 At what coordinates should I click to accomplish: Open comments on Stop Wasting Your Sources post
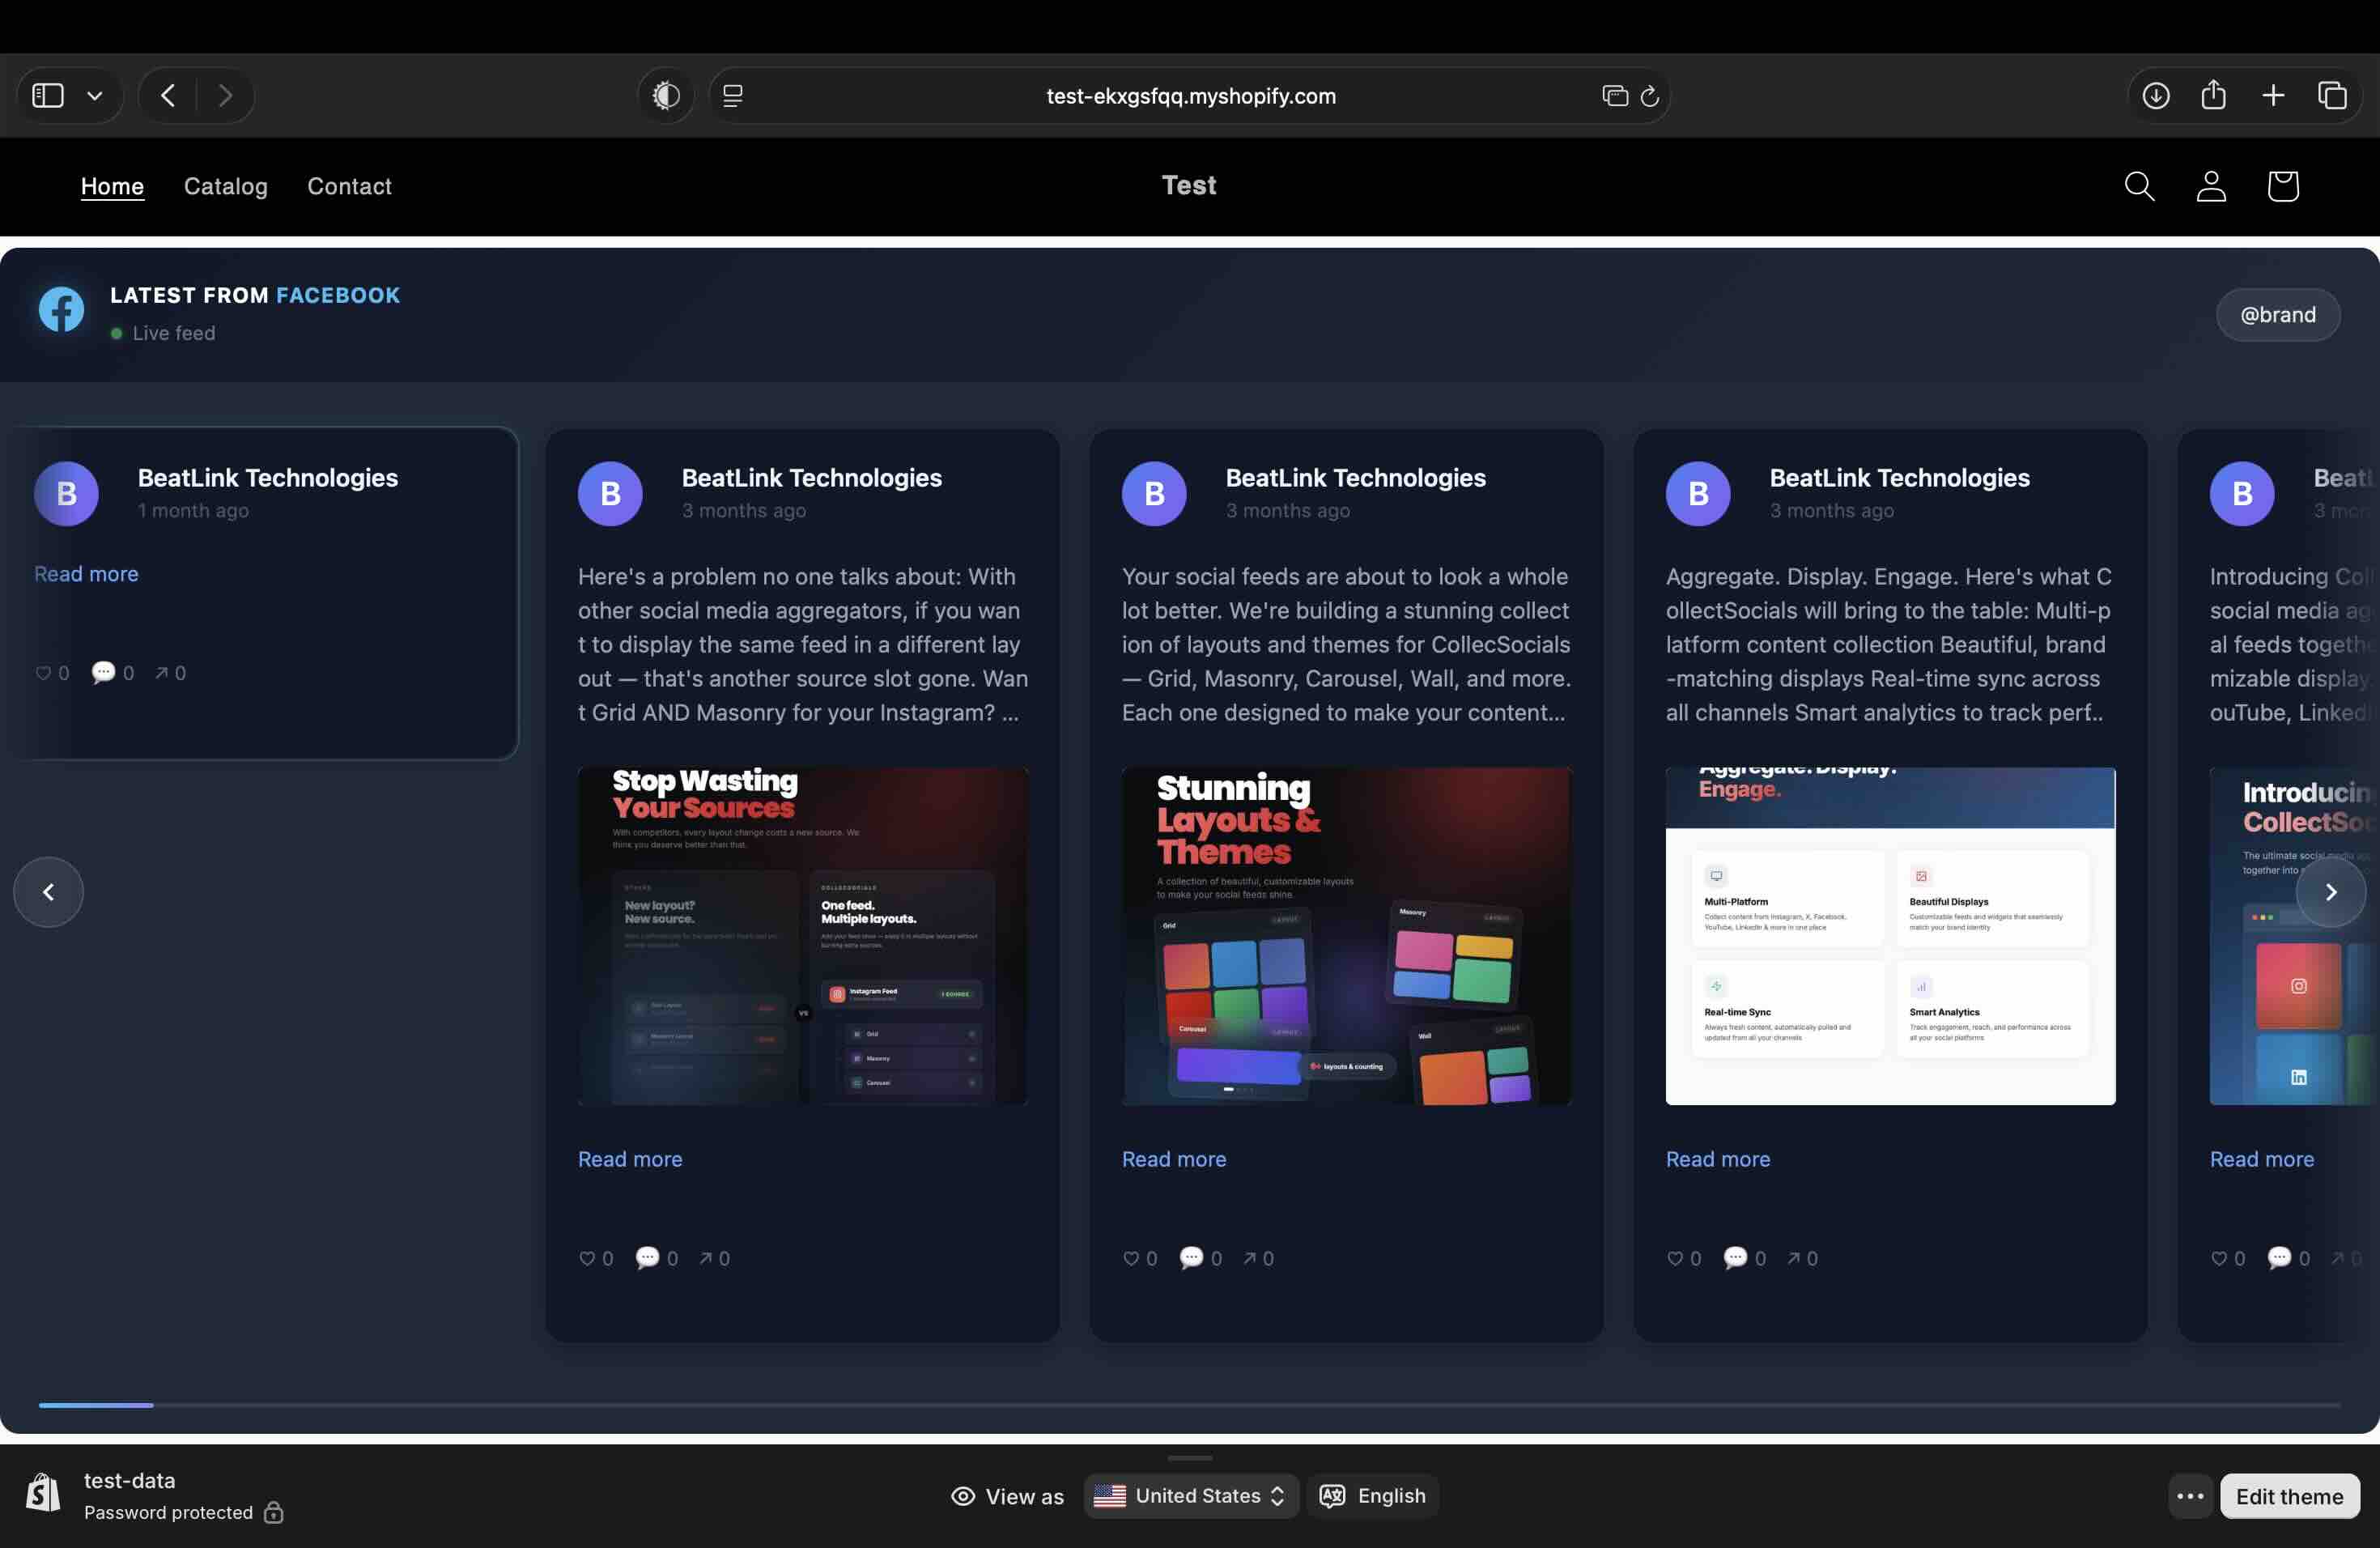click(647, 1257)
